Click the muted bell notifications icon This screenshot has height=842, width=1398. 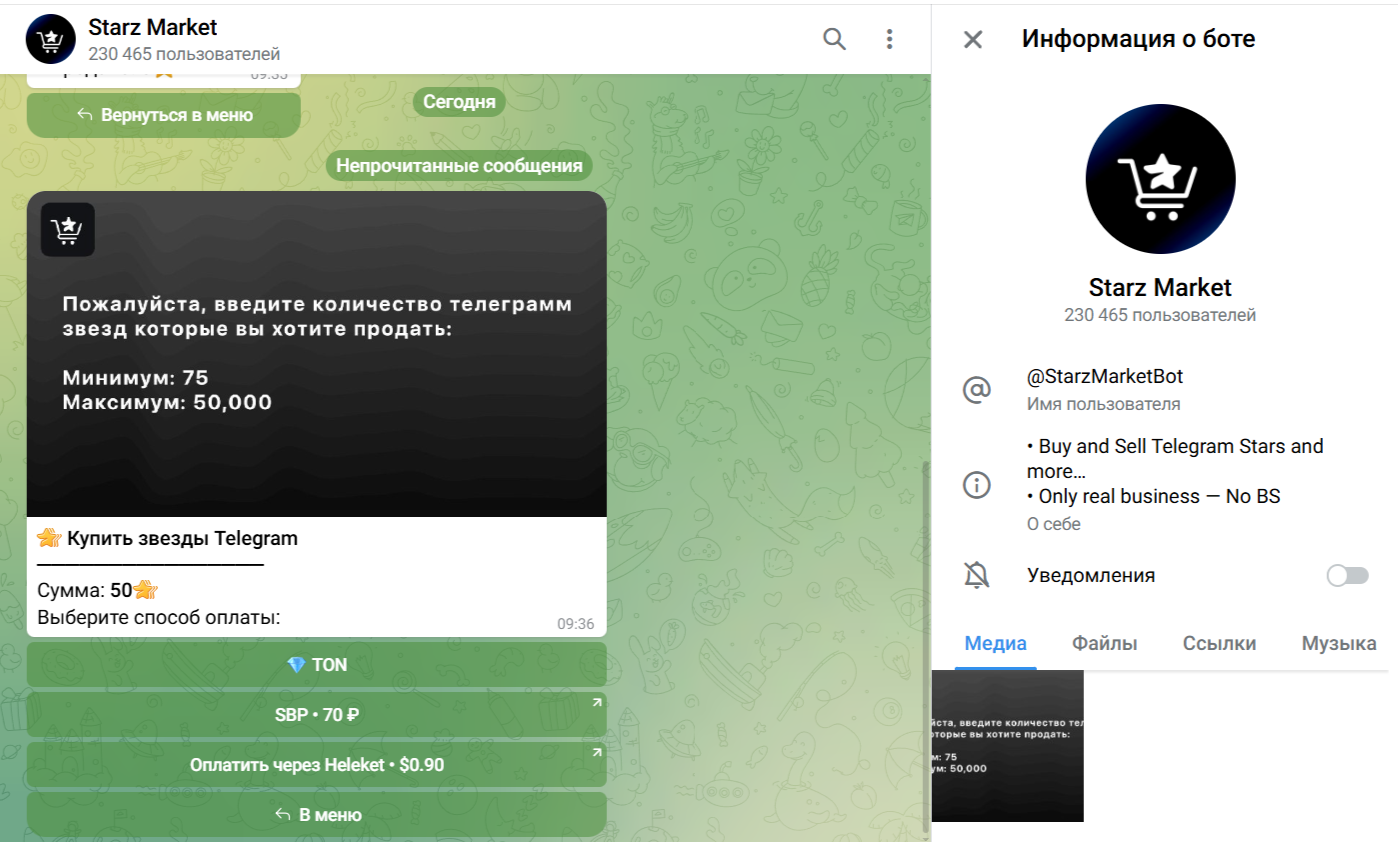(976, 575)
